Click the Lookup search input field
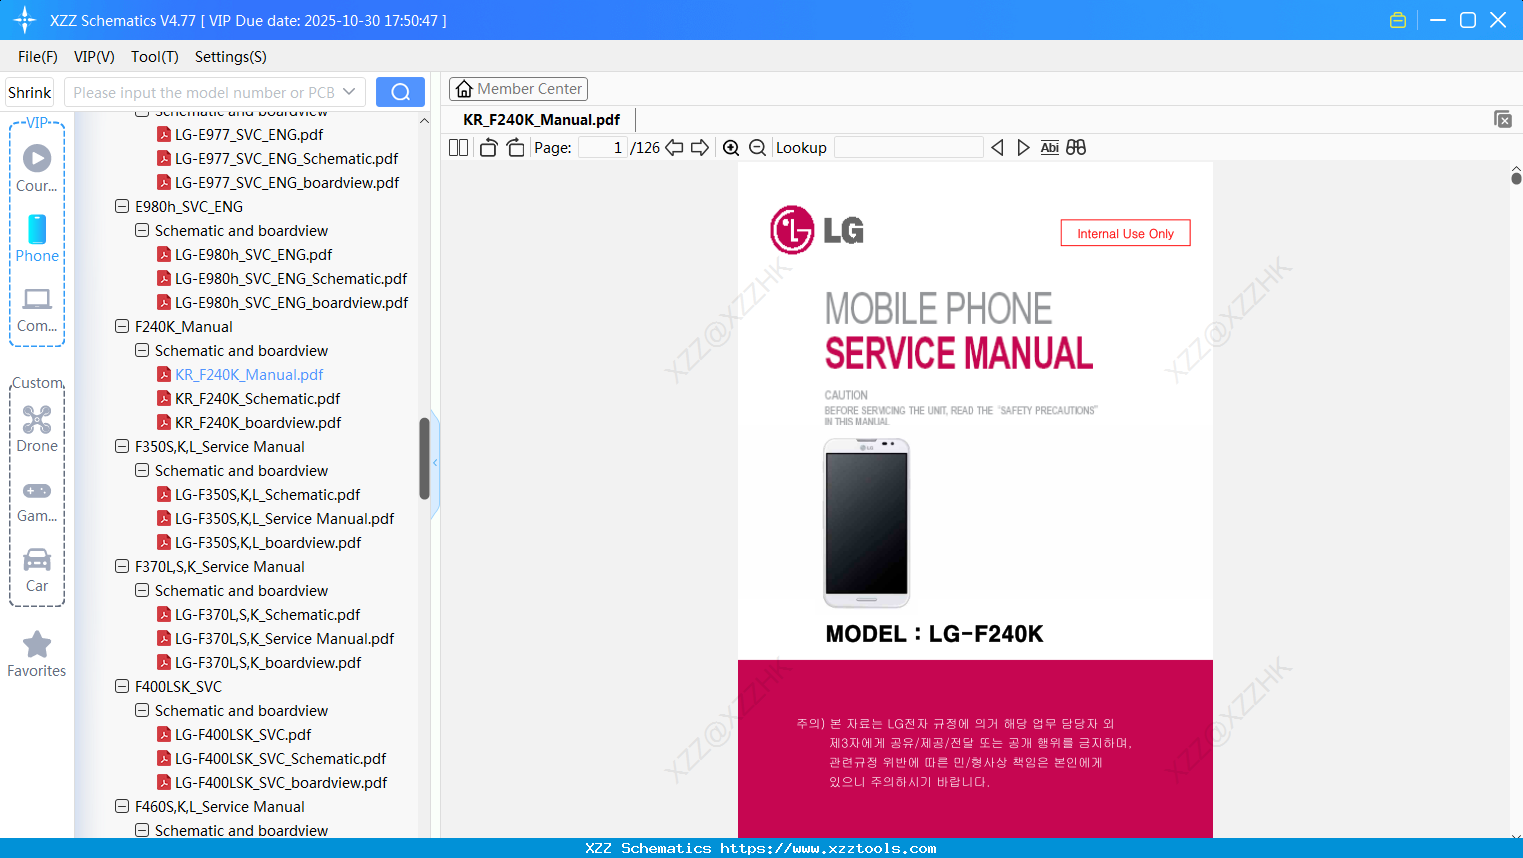Viewport: 1523px width, 858px height. click(x=908, y=147)
